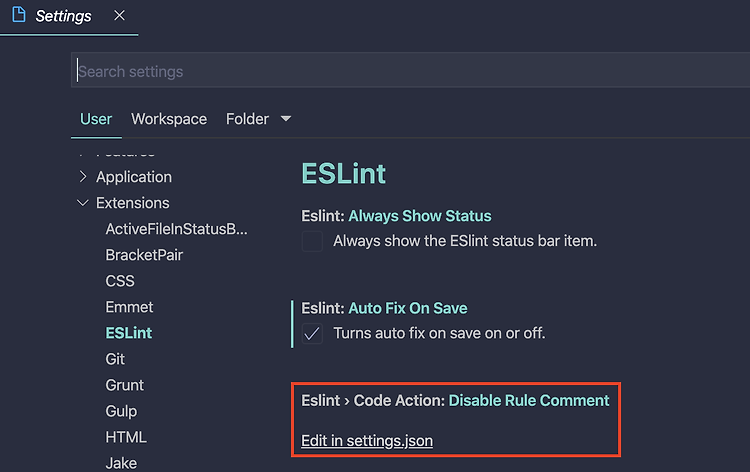Open Jake extension settings
The height and width of the screenshot is (472, 750).
pos(121,463)
